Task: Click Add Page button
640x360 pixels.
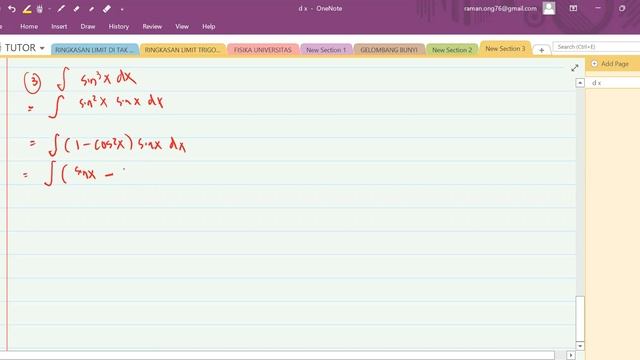Action: (611, 64)
